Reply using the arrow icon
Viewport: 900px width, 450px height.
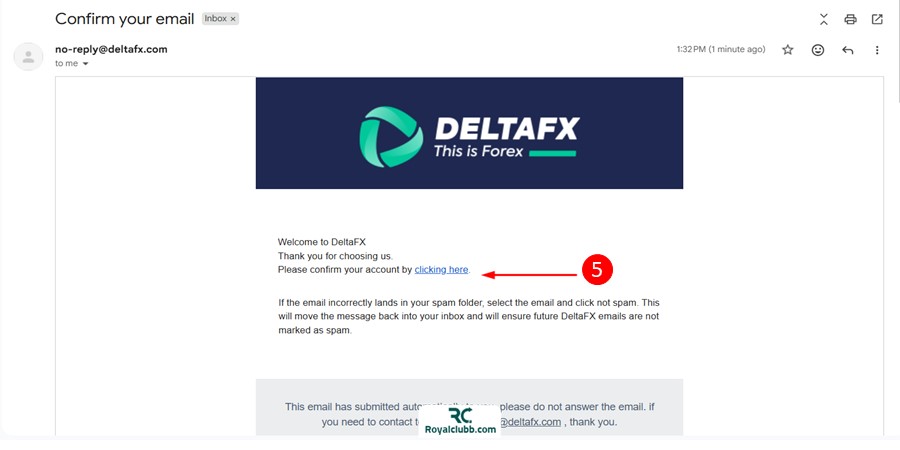point(847,50)
